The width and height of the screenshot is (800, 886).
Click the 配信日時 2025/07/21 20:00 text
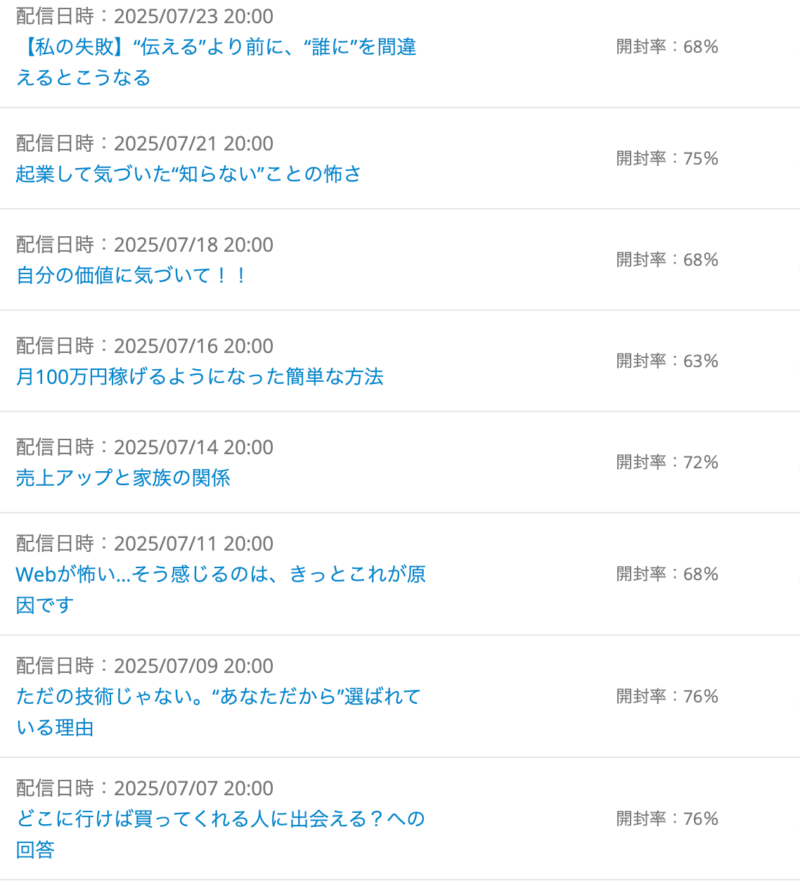click(x=145, y=144)
